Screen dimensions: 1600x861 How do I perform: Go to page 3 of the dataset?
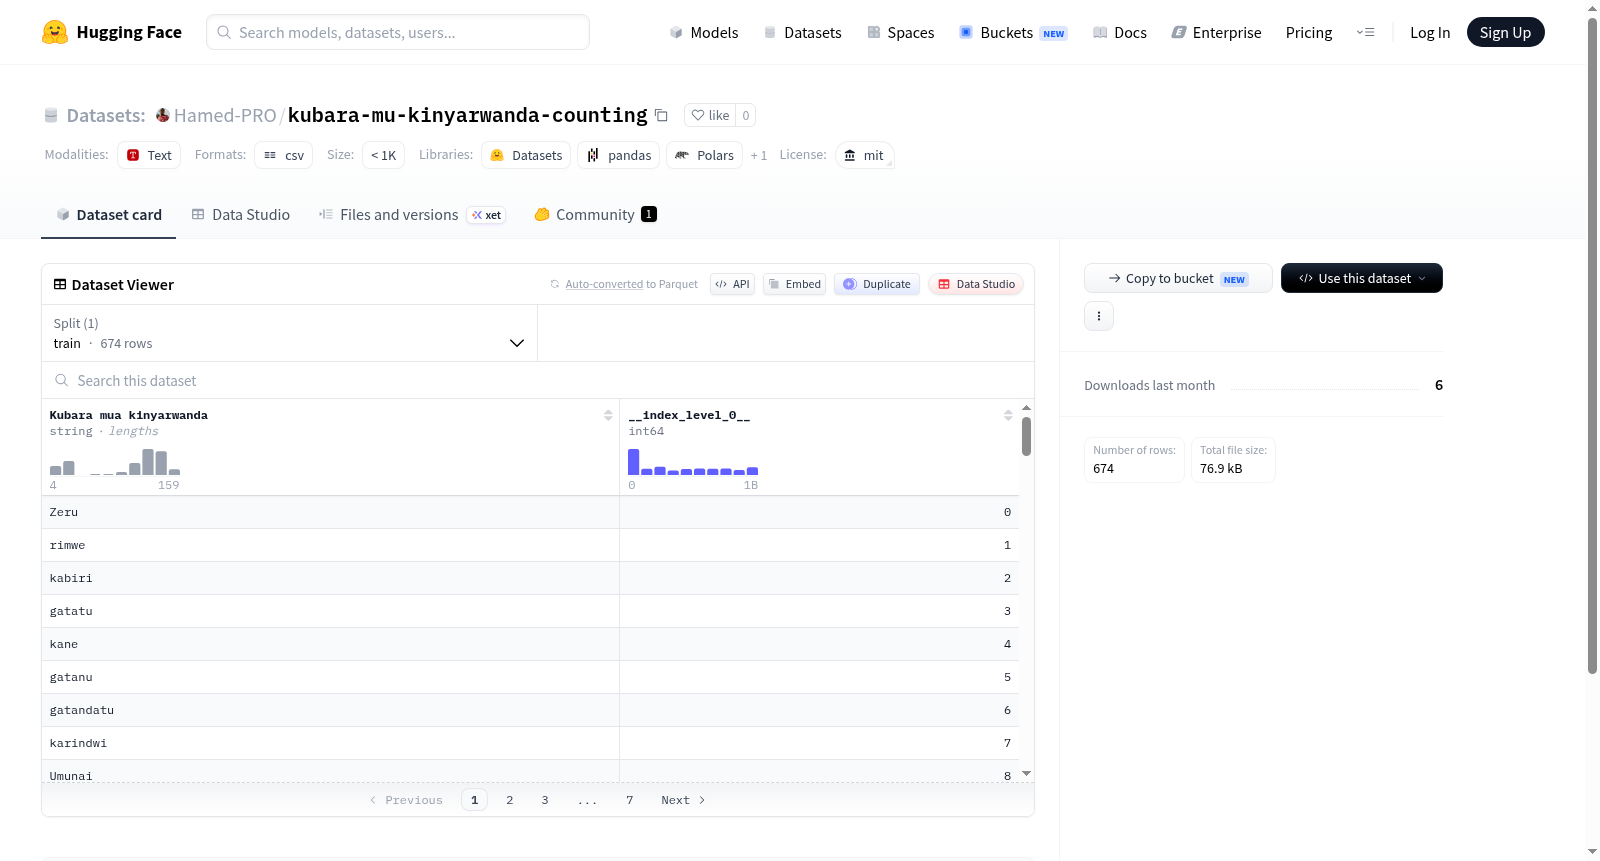coord(545,800)
